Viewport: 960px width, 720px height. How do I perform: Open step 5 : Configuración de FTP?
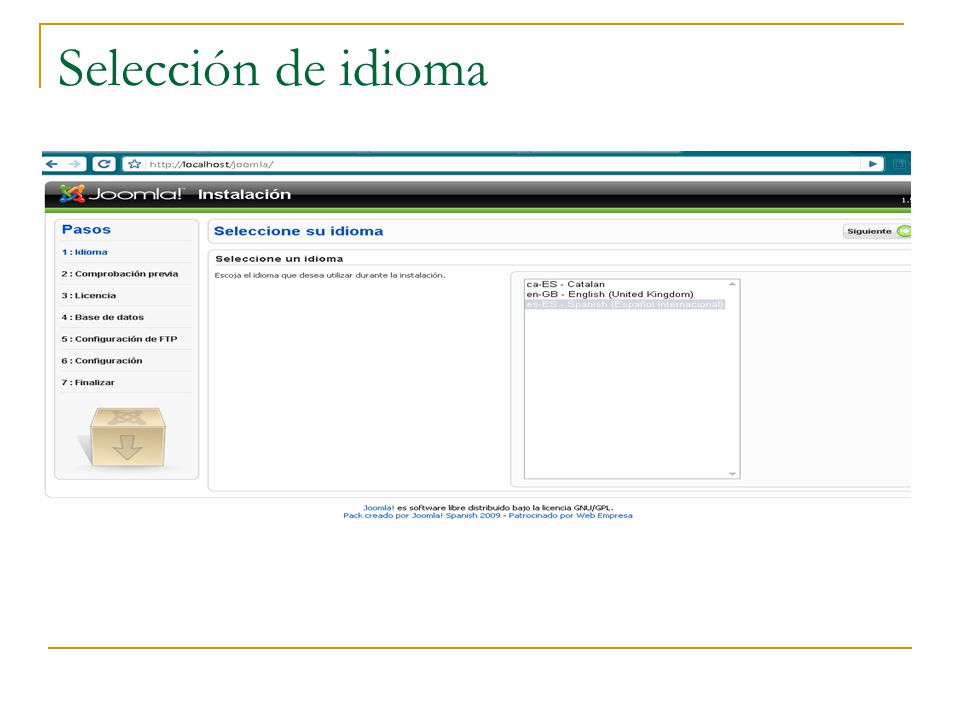point(119,339)
